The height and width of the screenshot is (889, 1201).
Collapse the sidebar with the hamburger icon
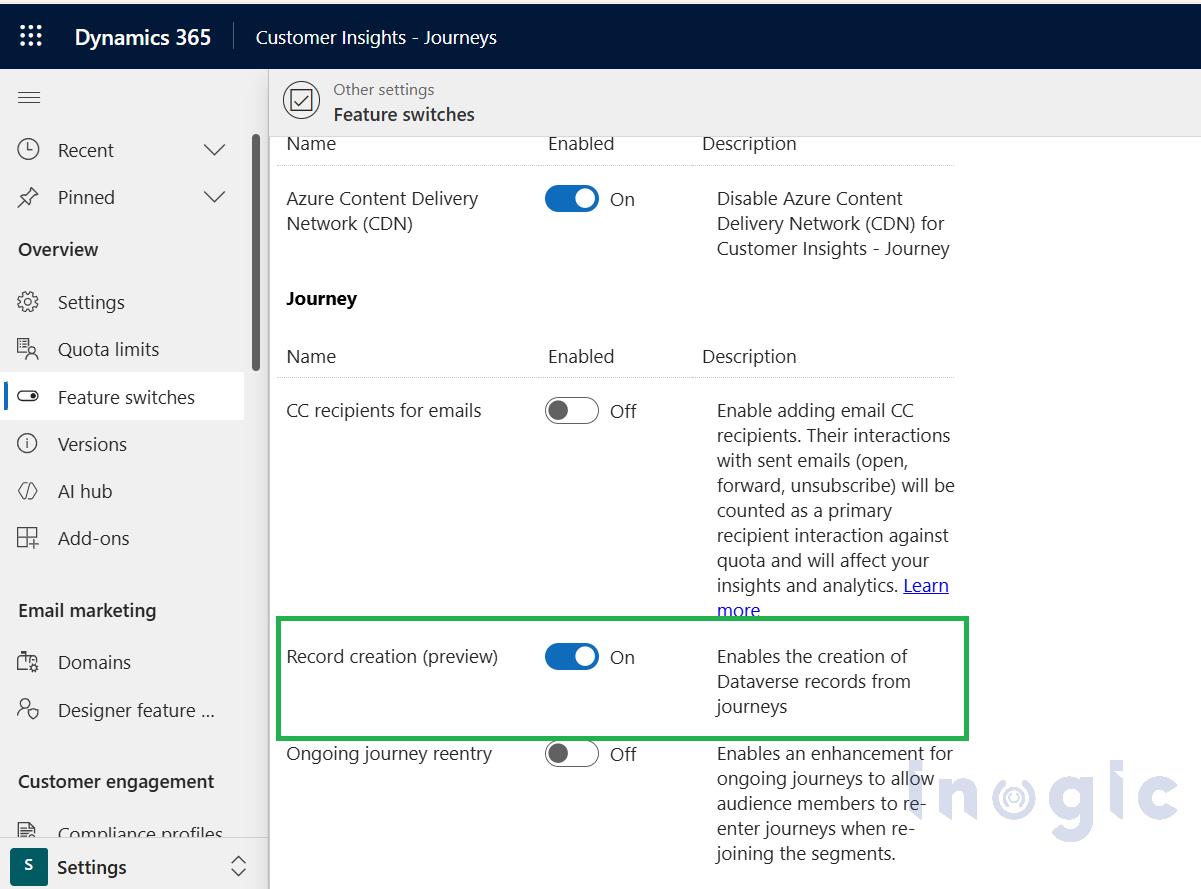click(x=29, y=97)
